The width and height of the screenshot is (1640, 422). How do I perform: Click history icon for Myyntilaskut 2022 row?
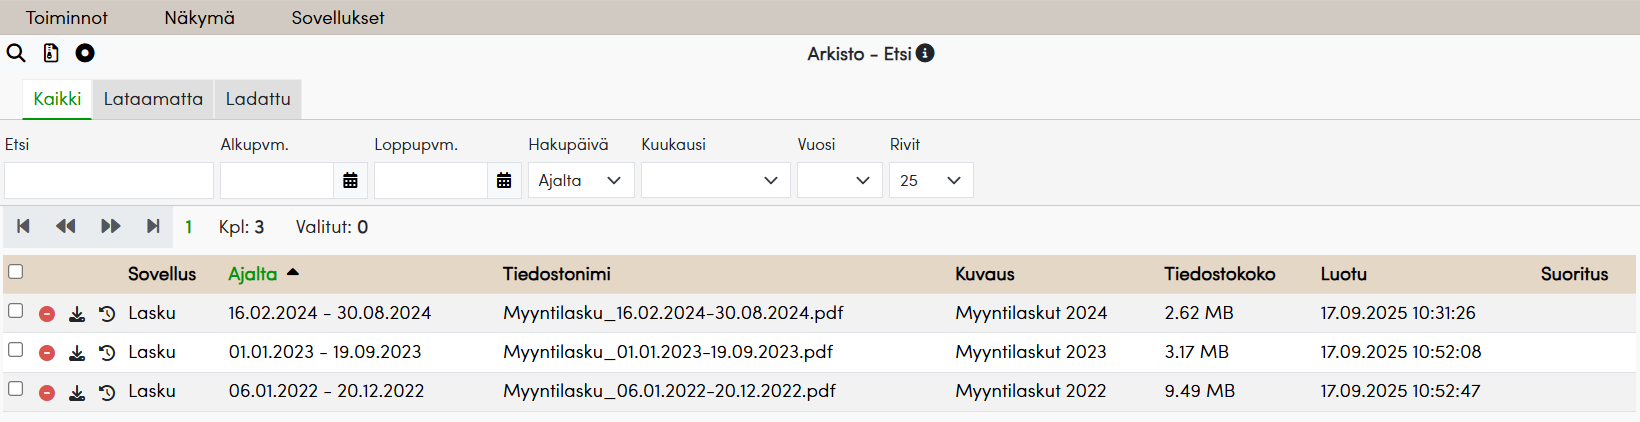point(107,393)
